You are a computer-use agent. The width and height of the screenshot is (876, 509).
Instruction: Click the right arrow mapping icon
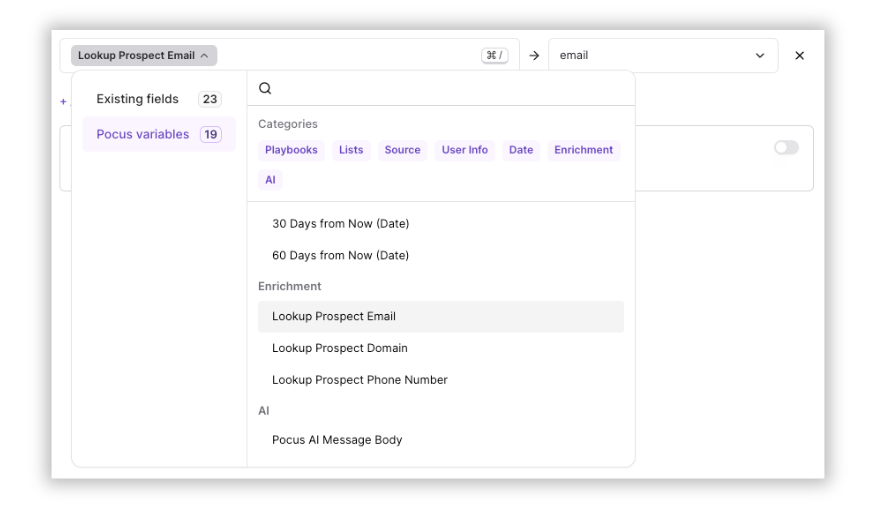(534, 55)
